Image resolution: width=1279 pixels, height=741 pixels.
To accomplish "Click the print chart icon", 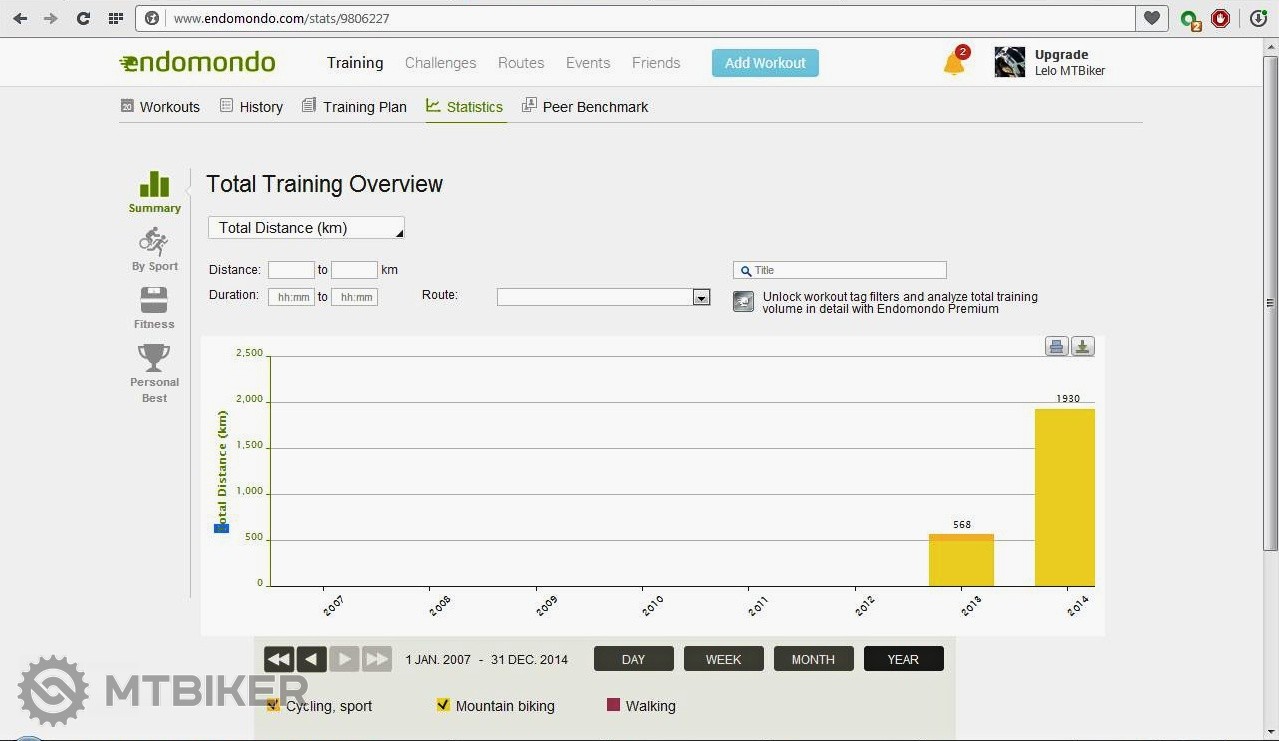I will 1056,346.
